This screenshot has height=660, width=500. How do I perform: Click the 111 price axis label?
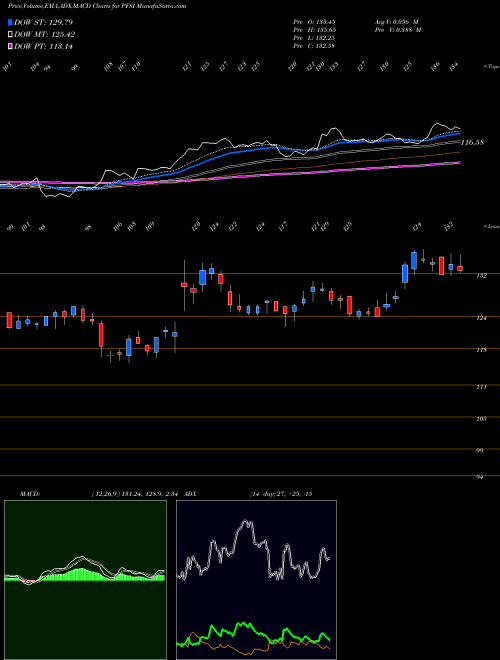482,386
